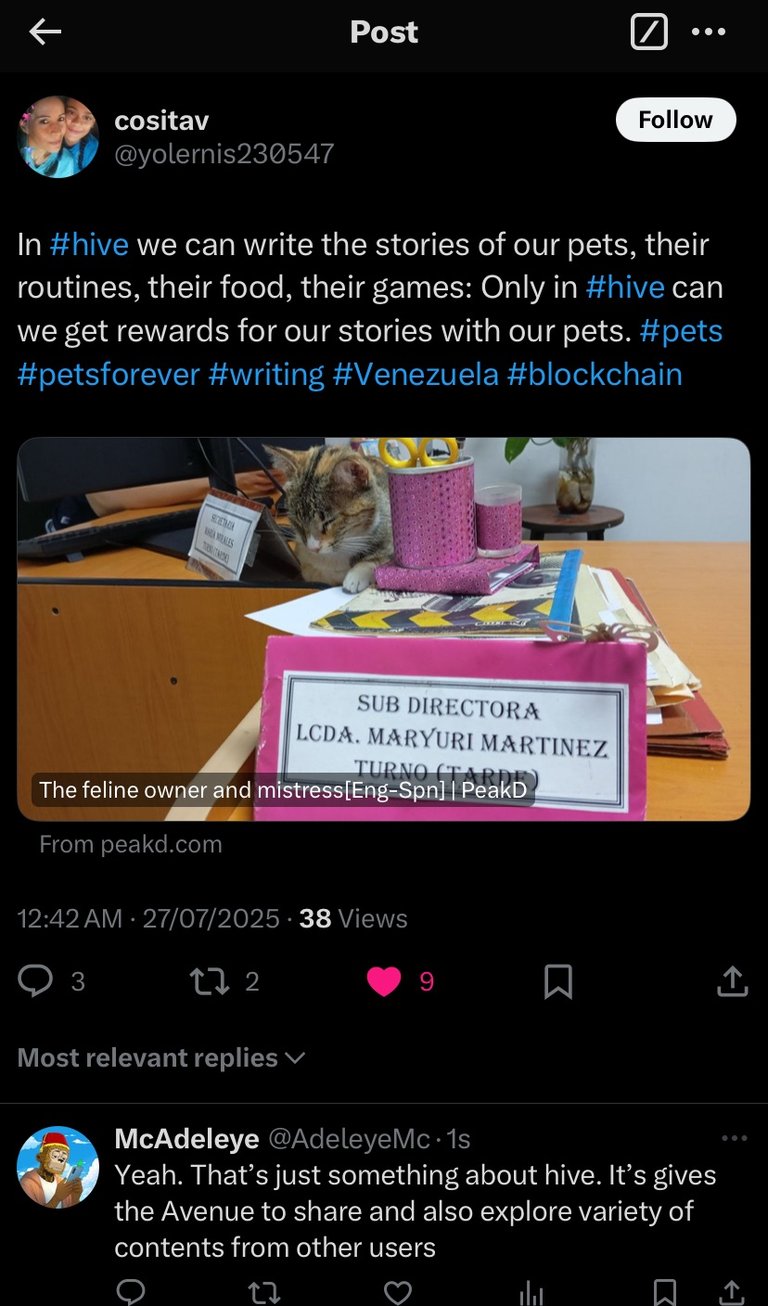Screen dimensions: 768x1306
Task: Follow cositav with the Follow button
Action: [x=675, y=120]
